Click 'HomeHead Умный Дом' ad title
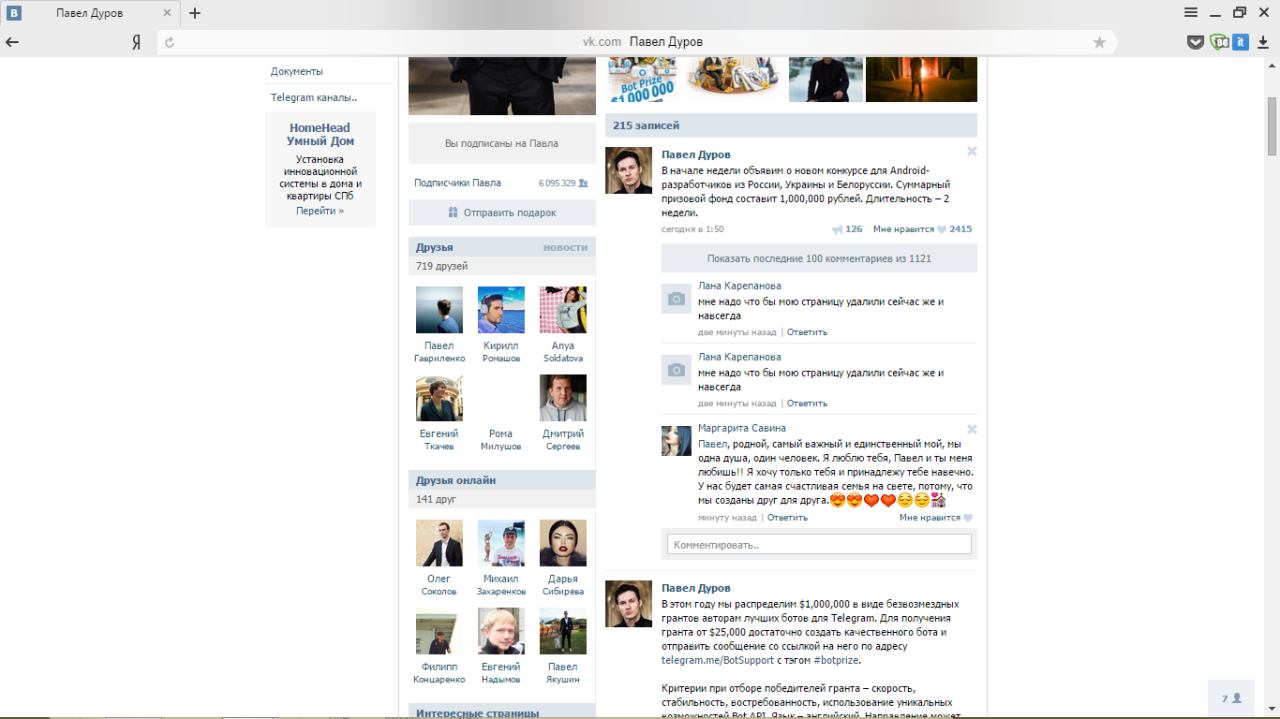 [x=320, y=134]
